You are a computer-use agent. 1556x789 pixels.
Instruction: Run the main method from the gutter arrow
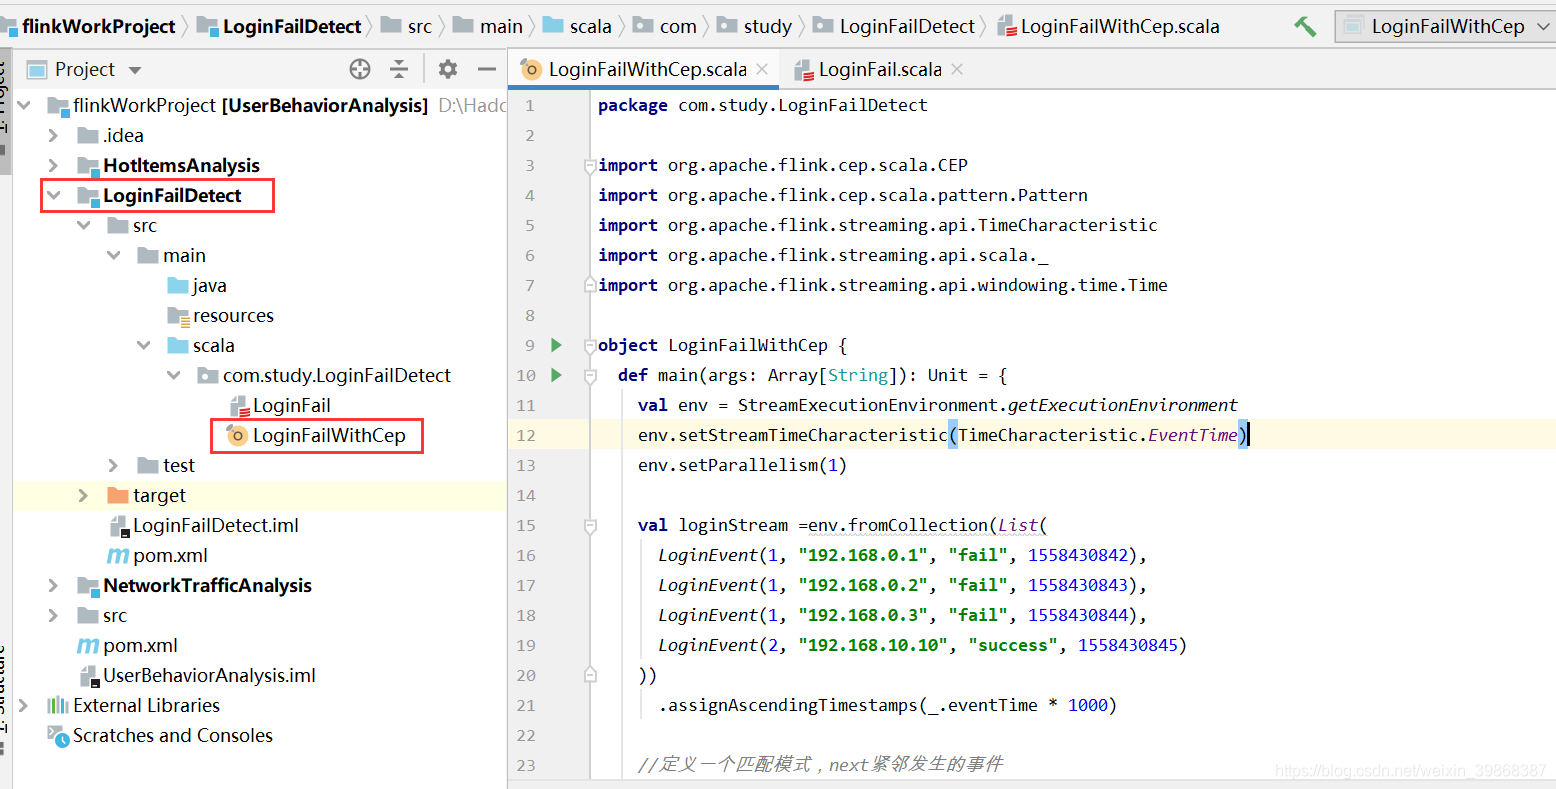click(x=557, y=375)
